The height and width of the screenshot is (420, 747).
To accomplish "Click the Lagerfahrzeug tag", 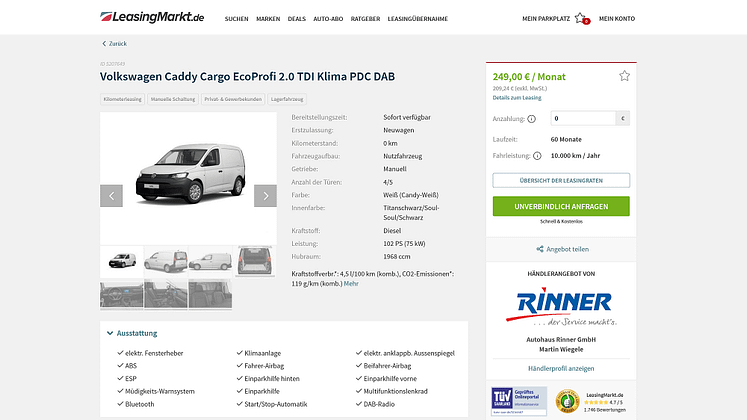I will click(287, 99).
